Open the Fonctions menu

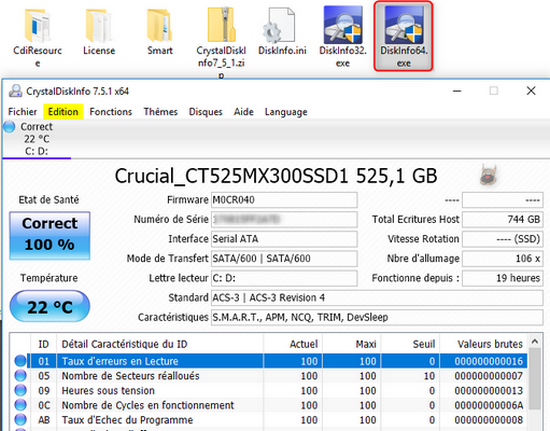(111, 112)
